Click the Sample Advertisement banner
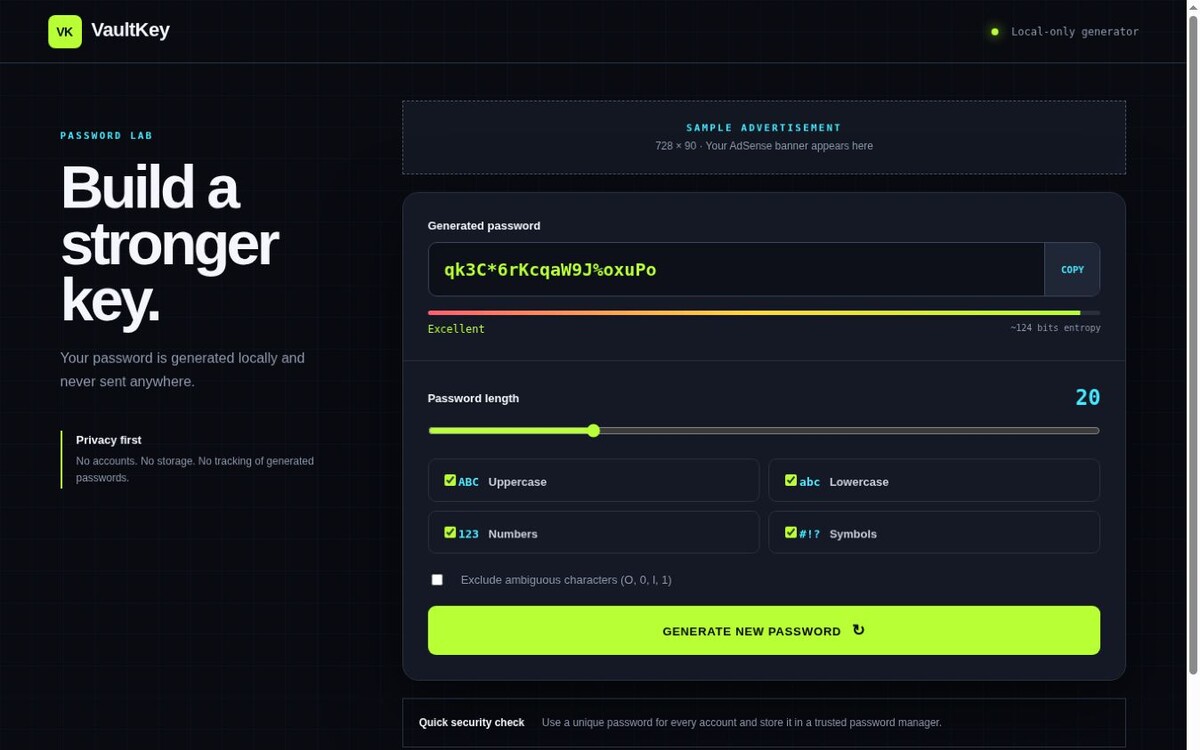Viewport: 1200px width, 750px height. 764,137
